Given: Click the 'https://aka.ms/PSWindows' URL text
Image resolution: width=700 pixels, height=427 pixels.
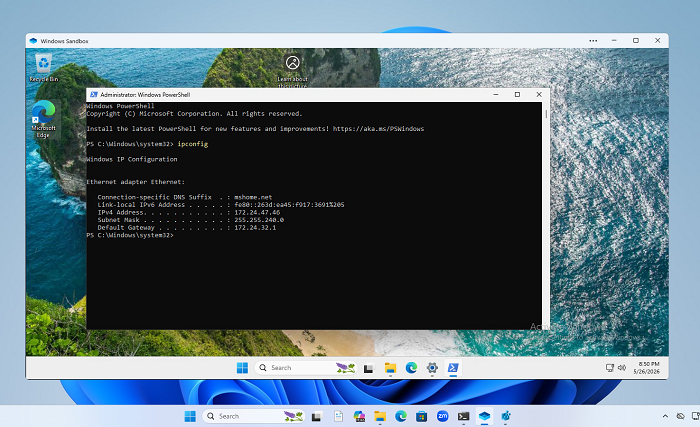Looking at the screenshot, I should (x=378, y=129).
